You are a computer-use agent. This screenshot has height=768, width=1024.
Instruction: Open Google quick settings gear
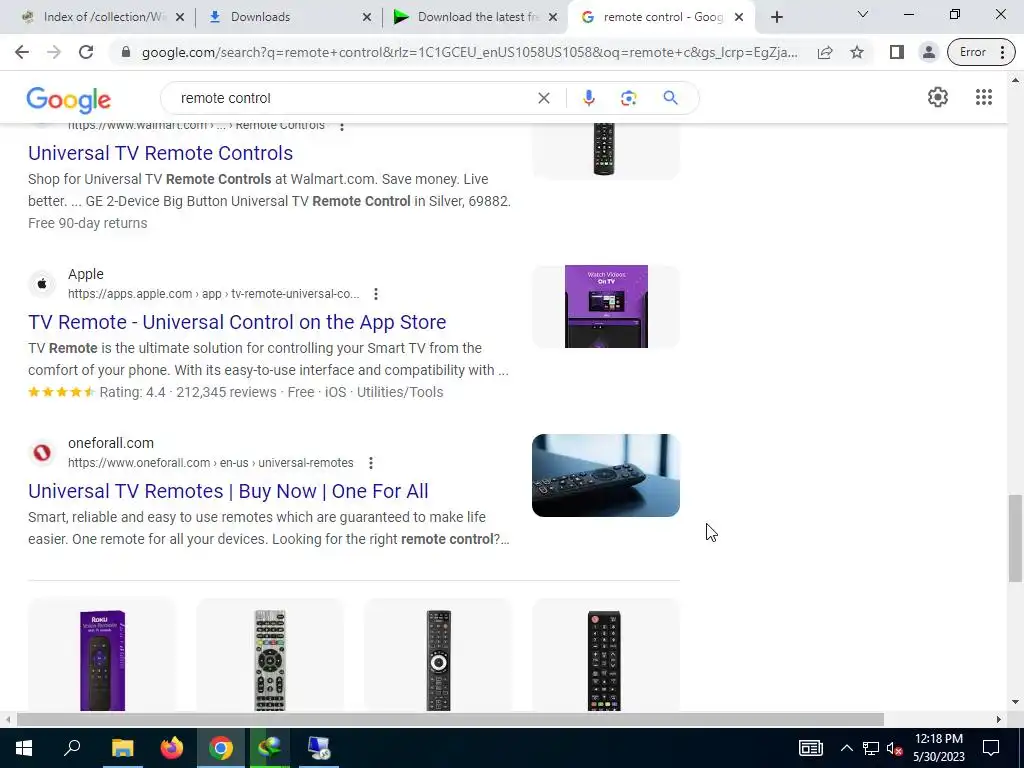pyautogui.click(x=938, y=97)
